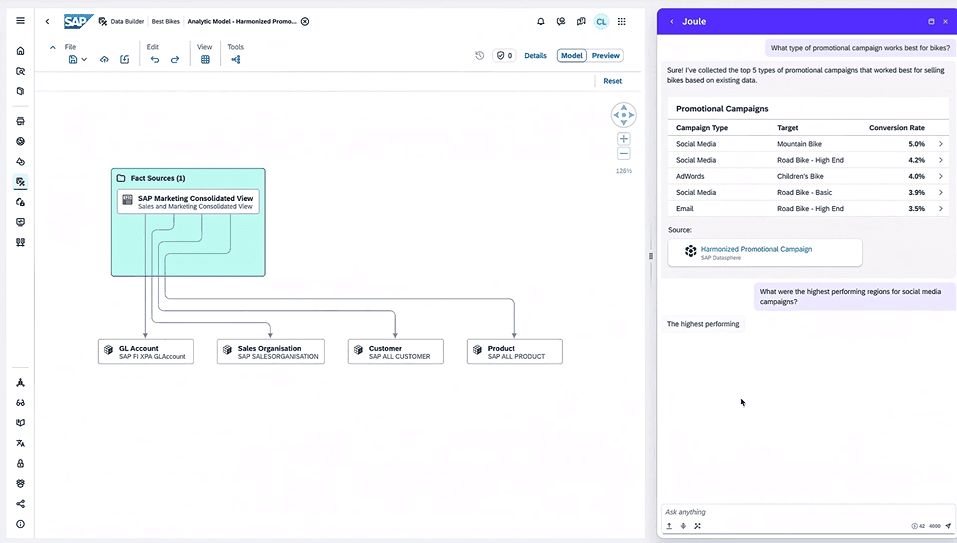Screen dimensions: 957x543
Task: Click the notifications bell icon
Action: click(541, 21)
